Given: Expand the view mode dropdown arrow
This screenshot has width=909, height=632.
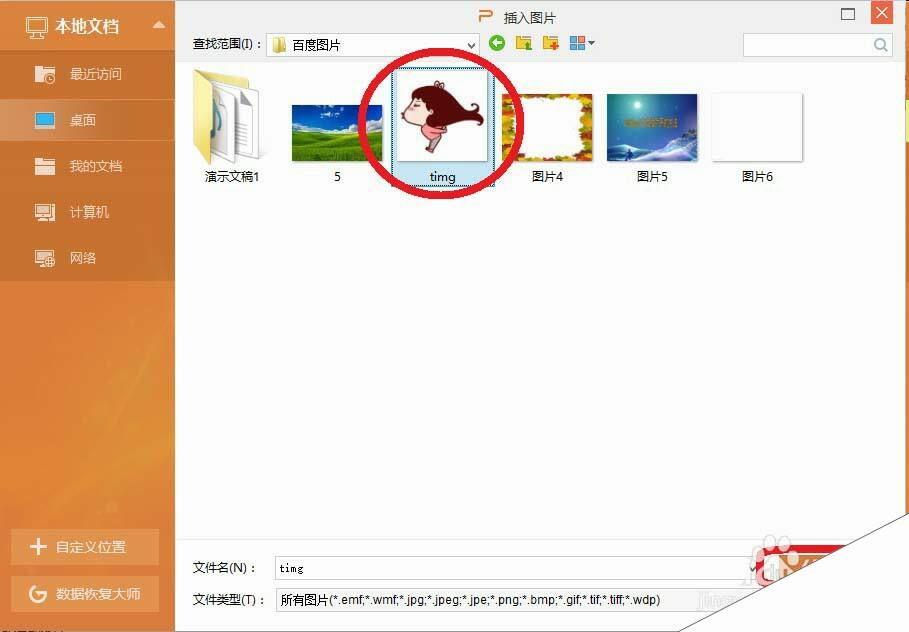Looking at the screenshot, I should click(x=592, y=44).
